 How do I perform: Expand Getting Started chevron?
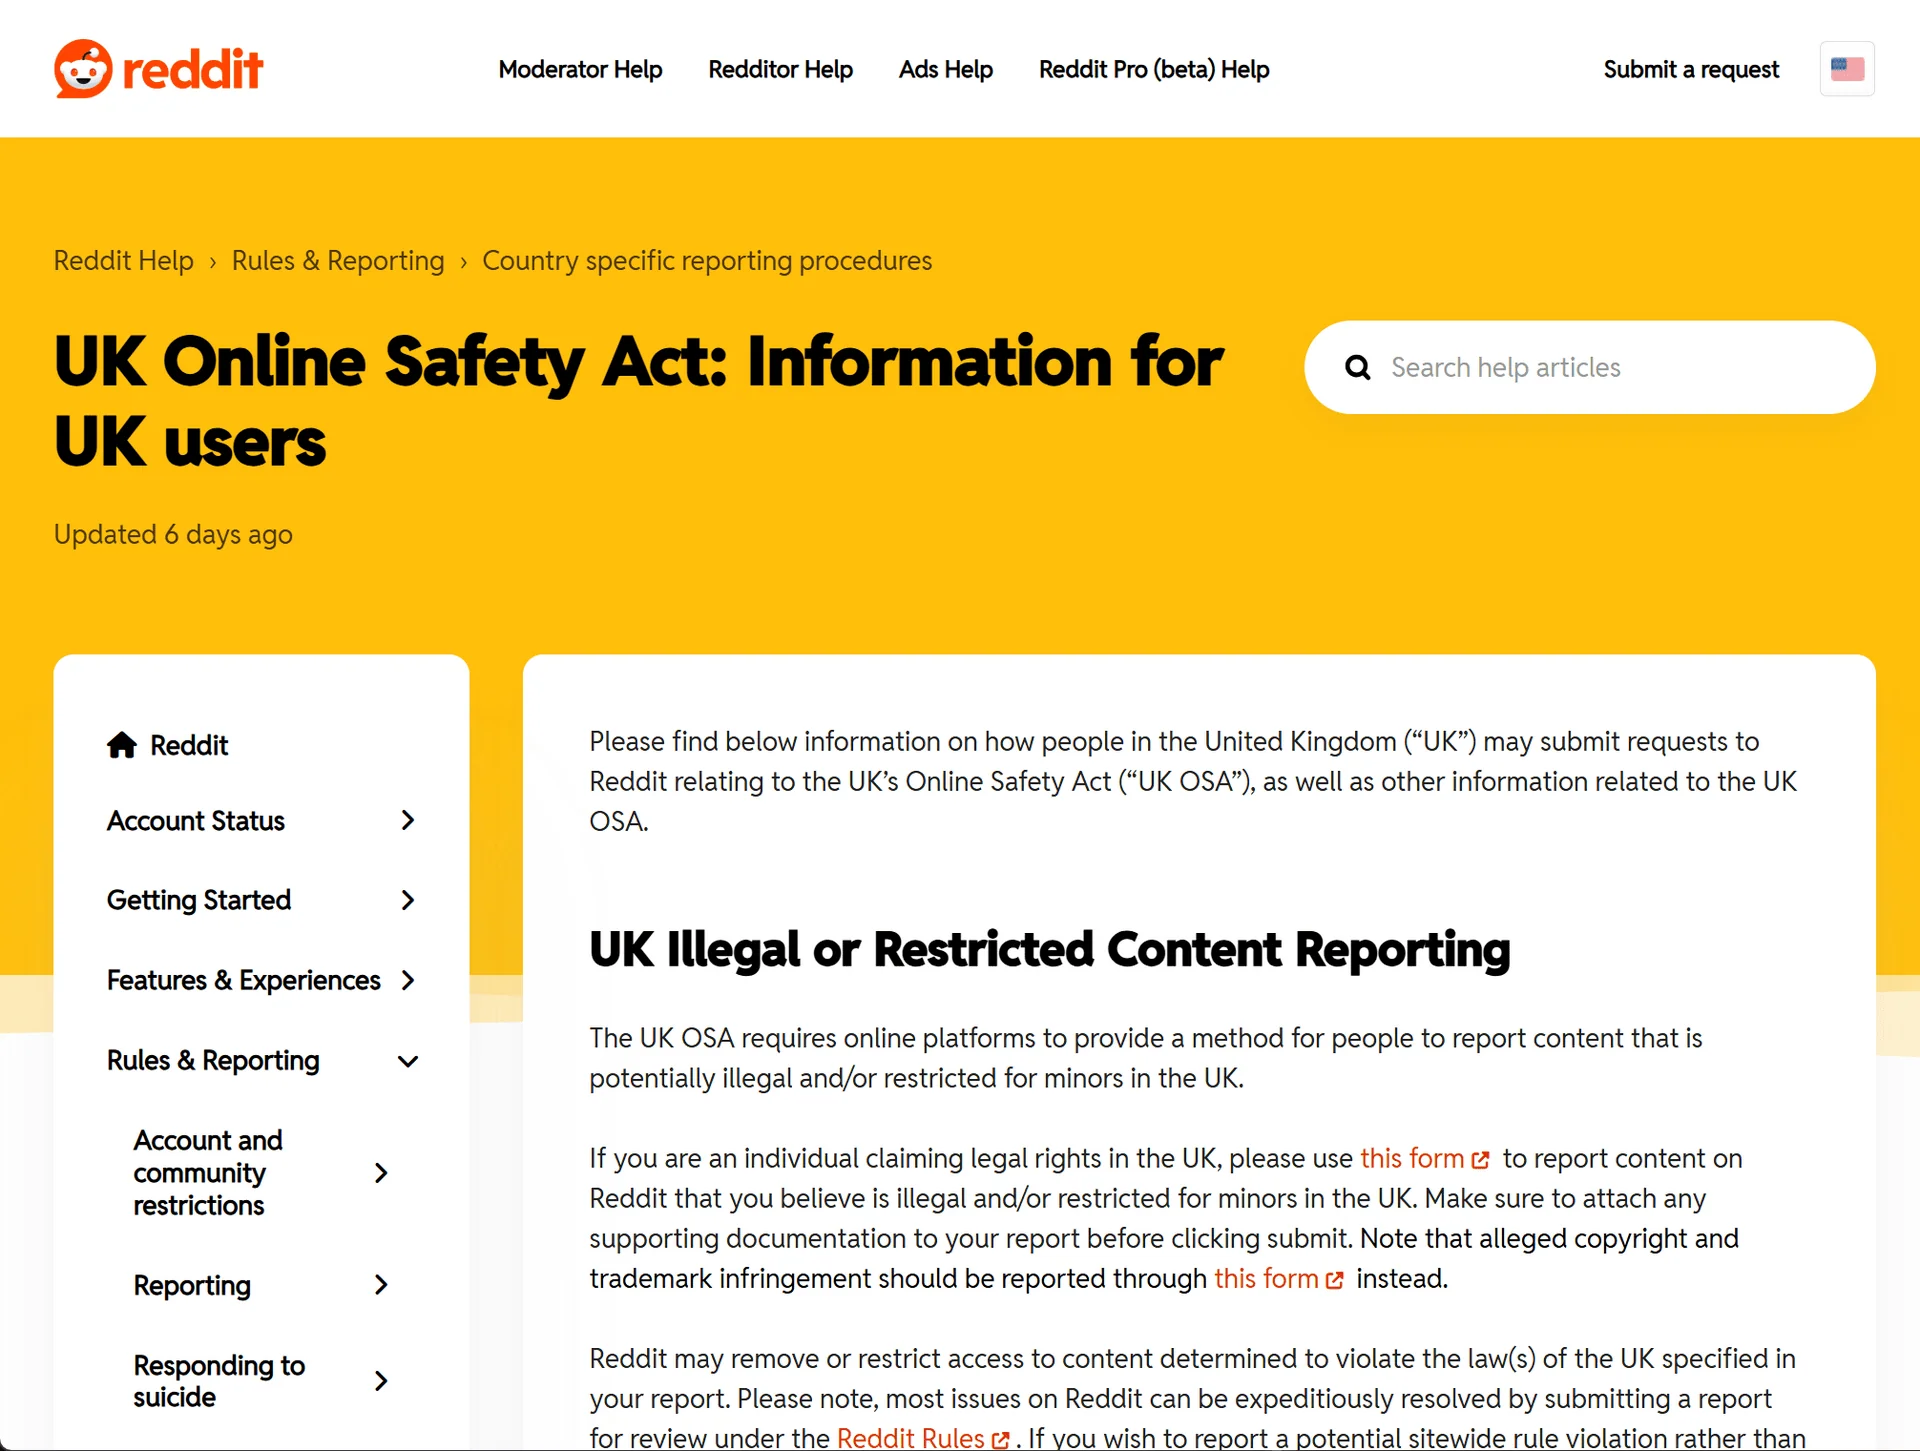tap(407, 900)
